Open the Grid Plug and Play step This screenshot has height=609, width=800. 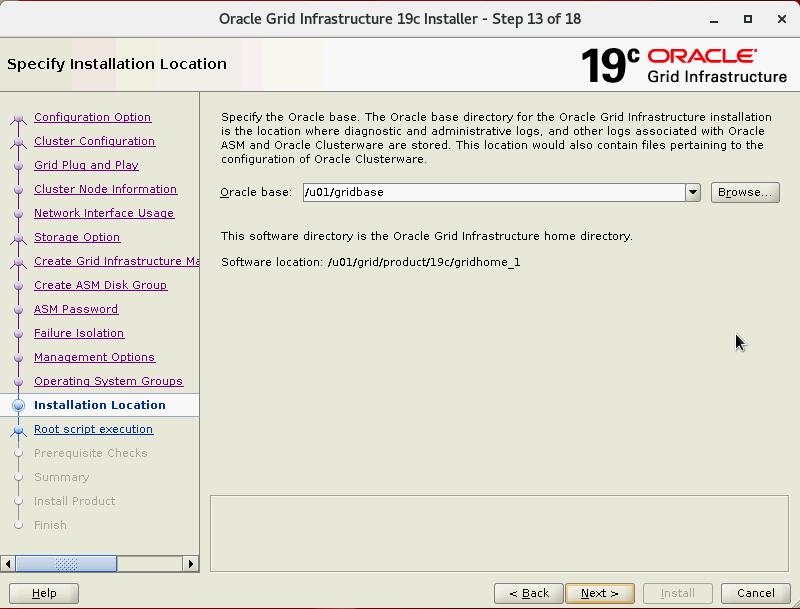(x=86, y=165)
